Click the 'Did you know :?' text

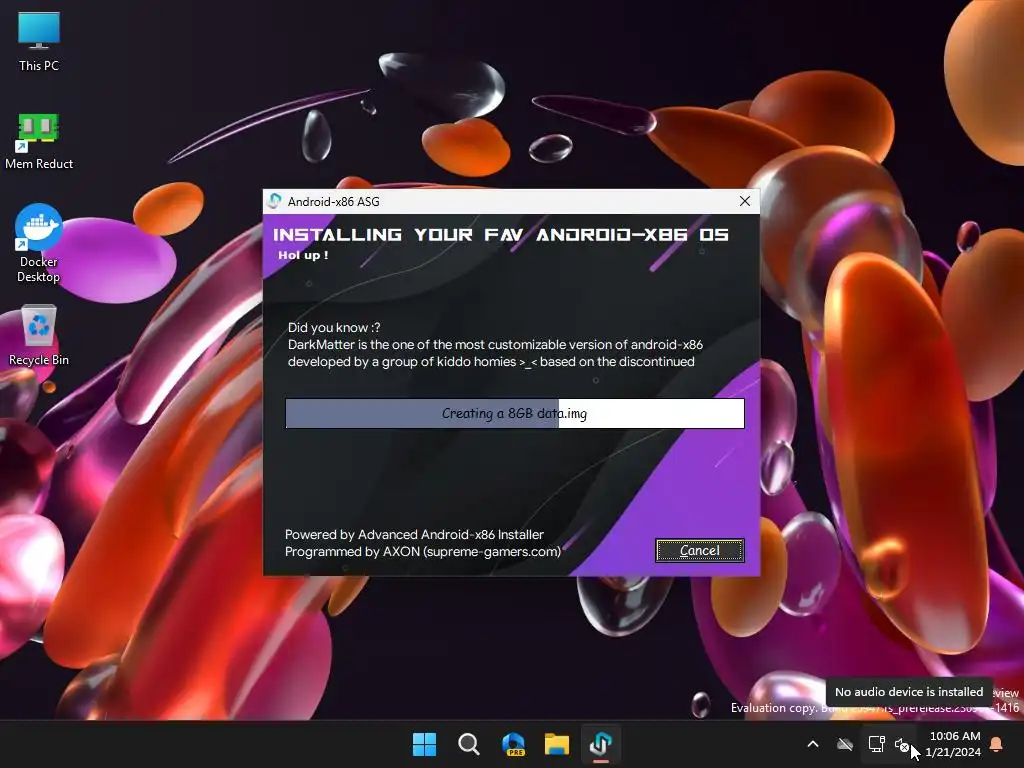pyautogui.click(x=334, y=327)
